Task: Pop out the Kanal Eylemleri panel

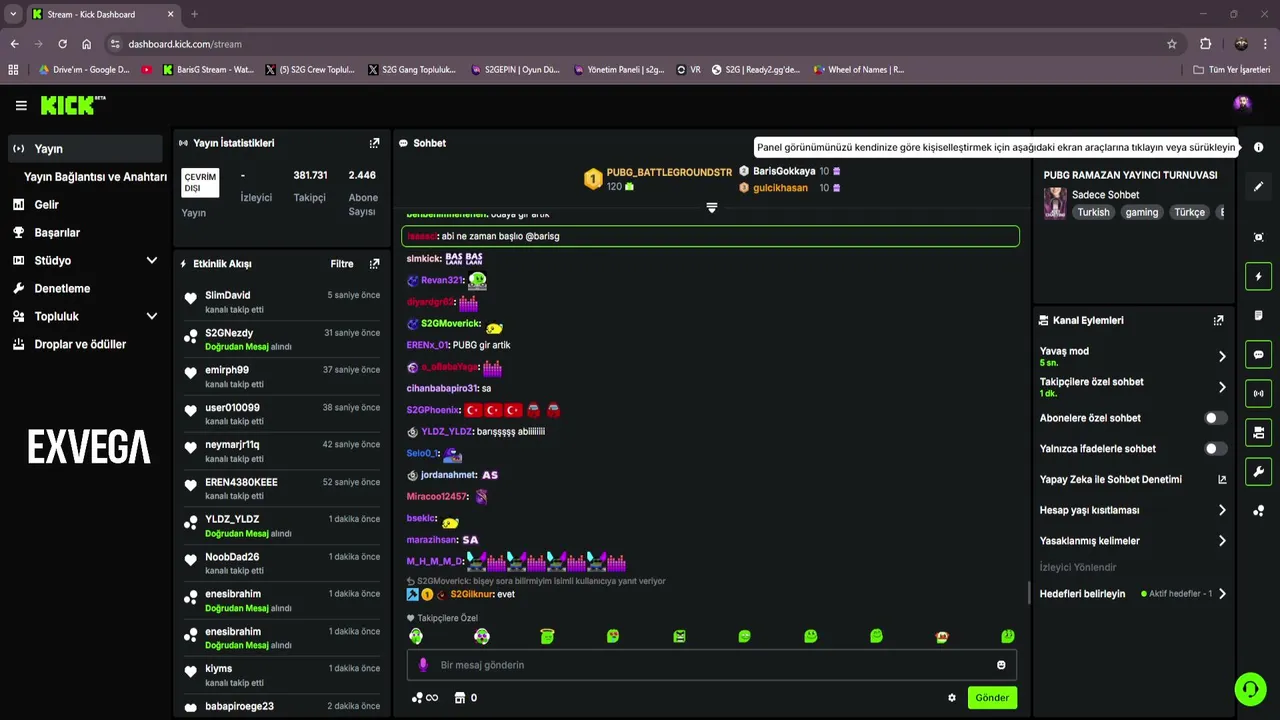Action: pyautogui.click(x=1218, y=321)
